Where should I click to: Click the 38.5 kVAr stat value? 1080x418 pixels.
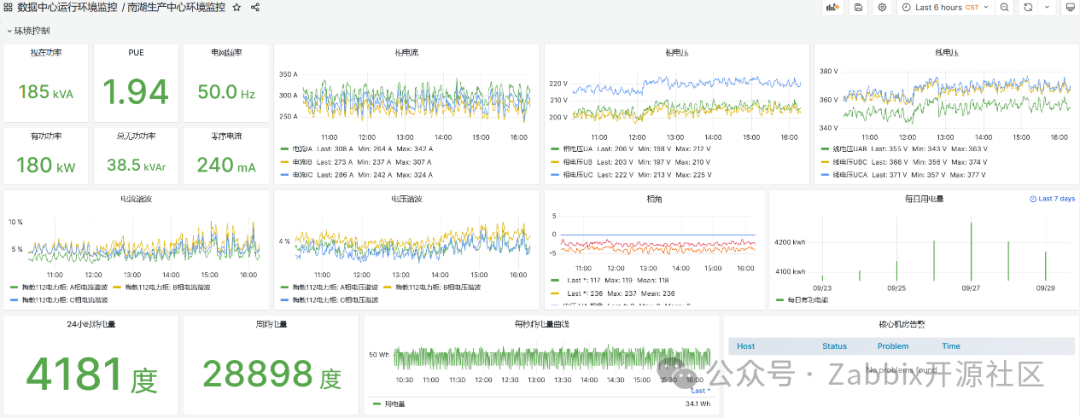[x=136, y=165]
